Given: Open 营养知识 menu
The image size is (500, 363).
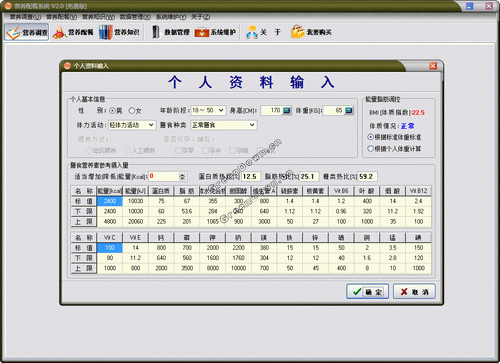Looking at the screenshot, I should pyautogui.click(x=98, y=17).
